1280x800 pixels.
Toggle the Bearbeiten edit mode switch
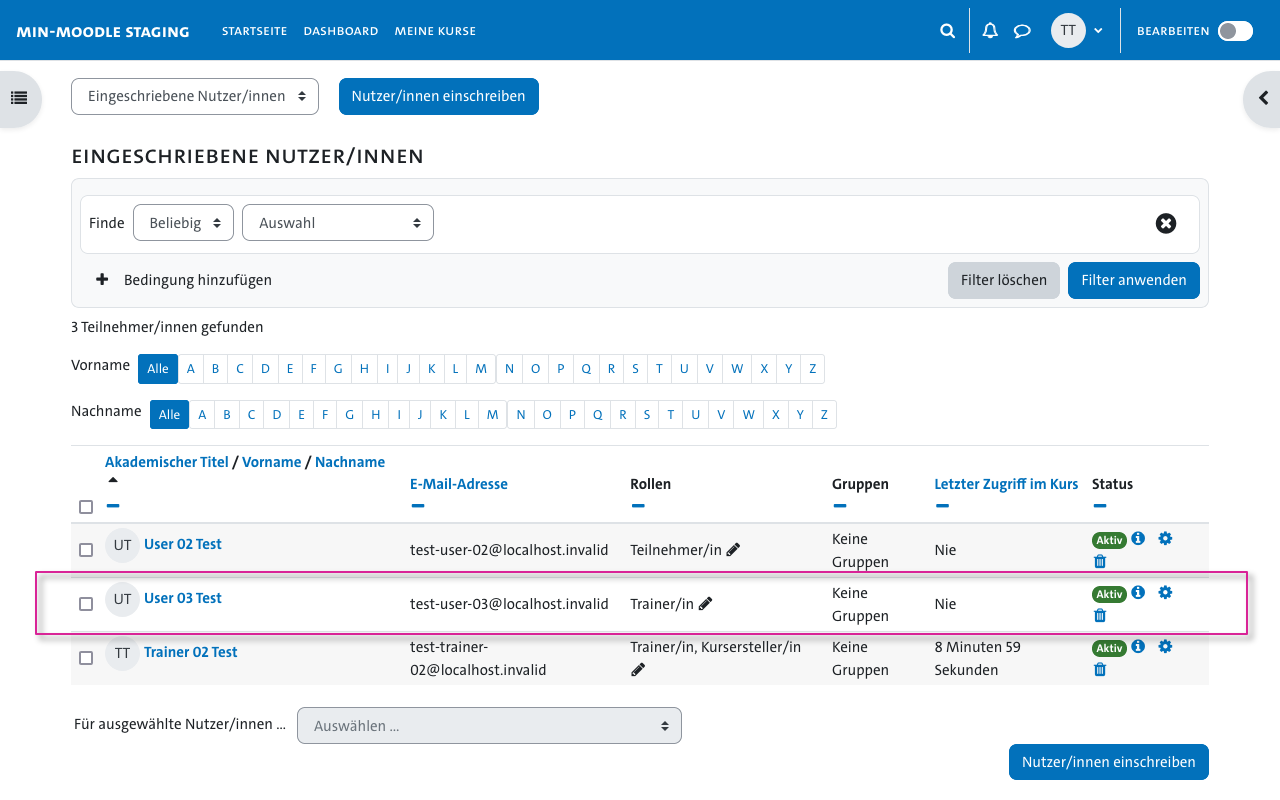pyautogui.click(x=1235, y=31)
